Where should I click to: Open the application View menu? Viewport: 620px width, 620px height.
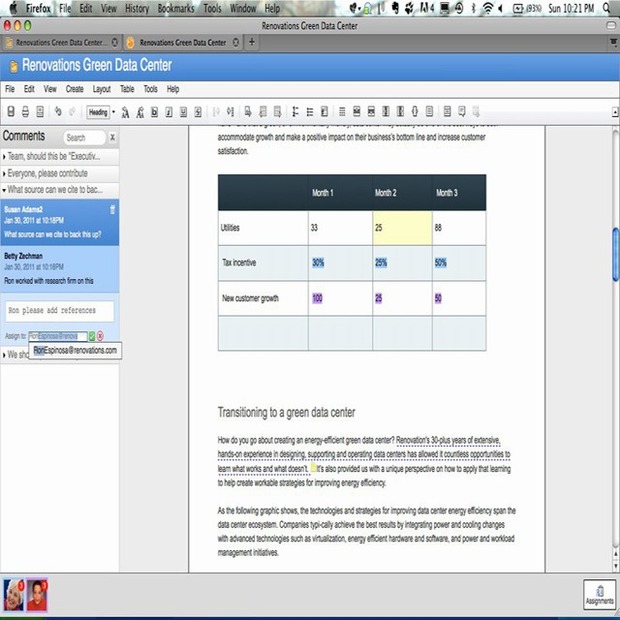click(50, 89)
